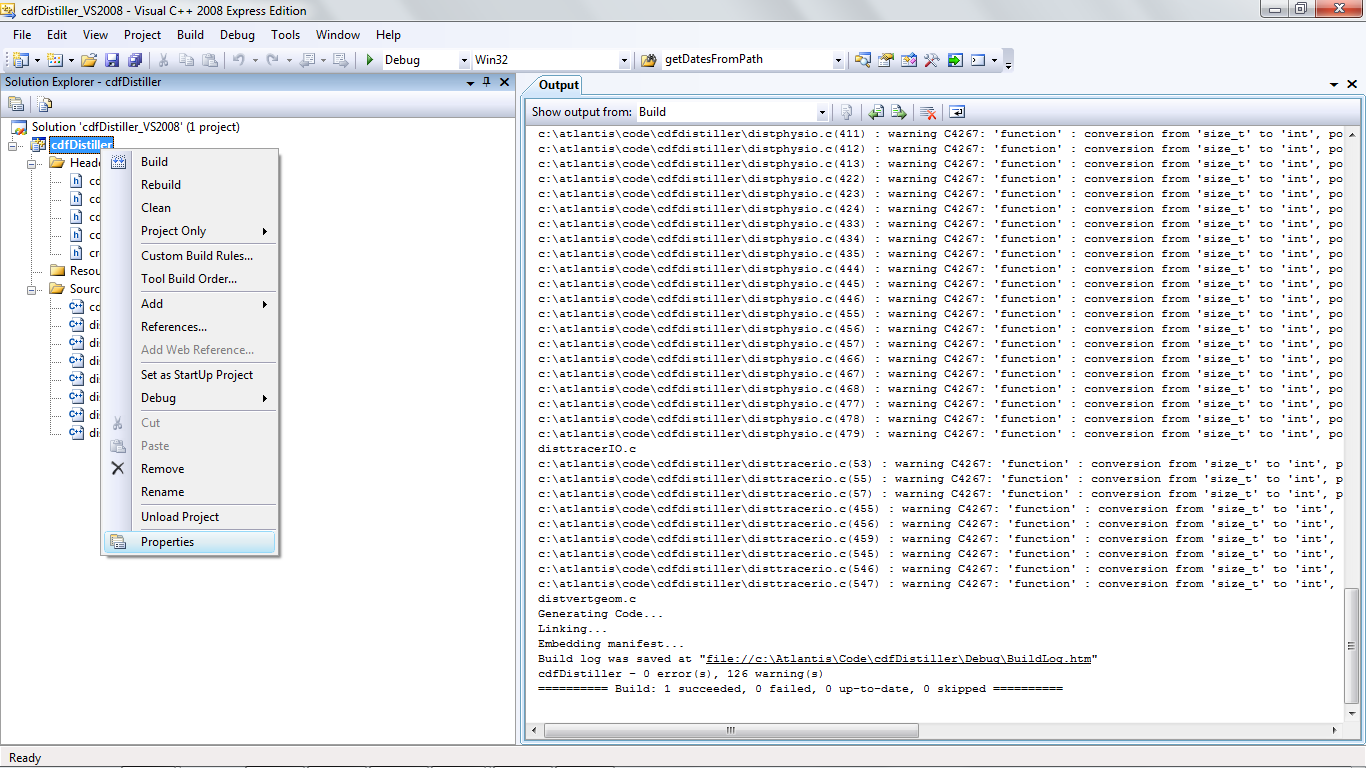Click Set as StartUp Project

(197, 375)
